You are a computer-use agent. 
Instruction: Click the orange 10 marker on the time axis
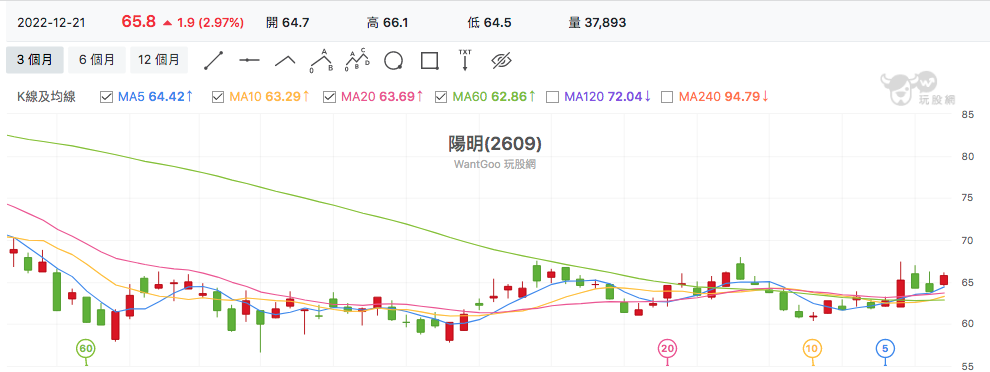point(813,349)
